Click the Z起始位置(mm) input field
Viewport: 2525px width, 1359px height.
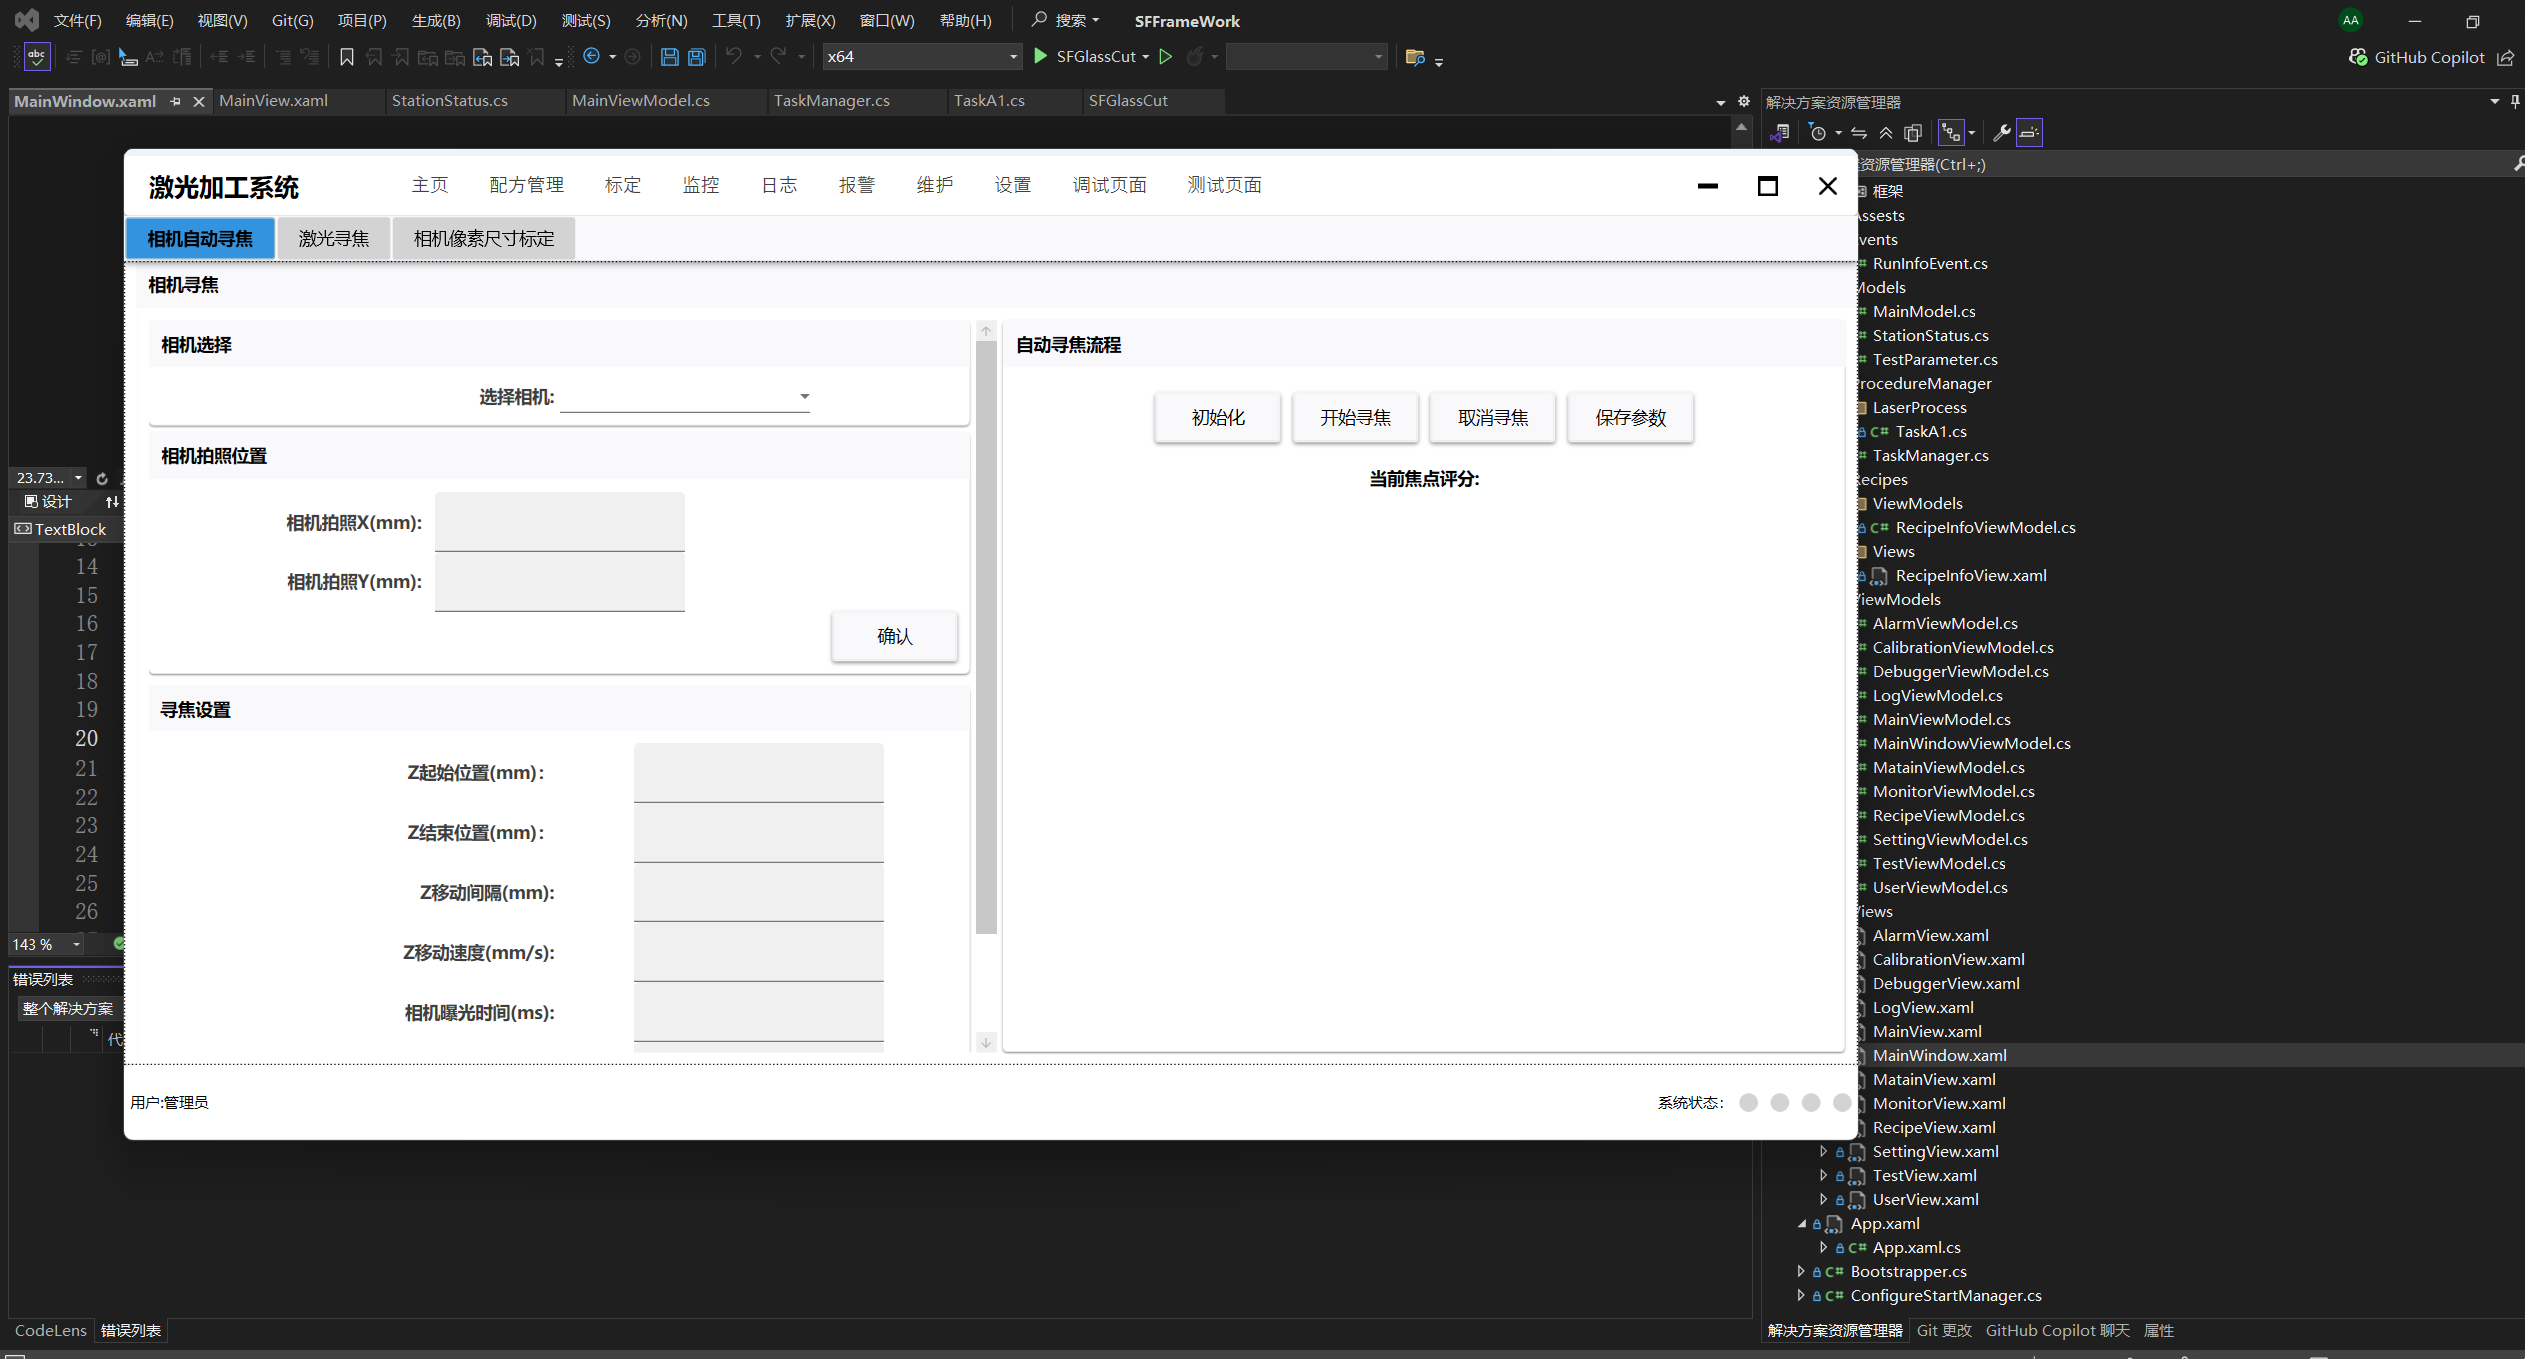(x=758, y=772)
